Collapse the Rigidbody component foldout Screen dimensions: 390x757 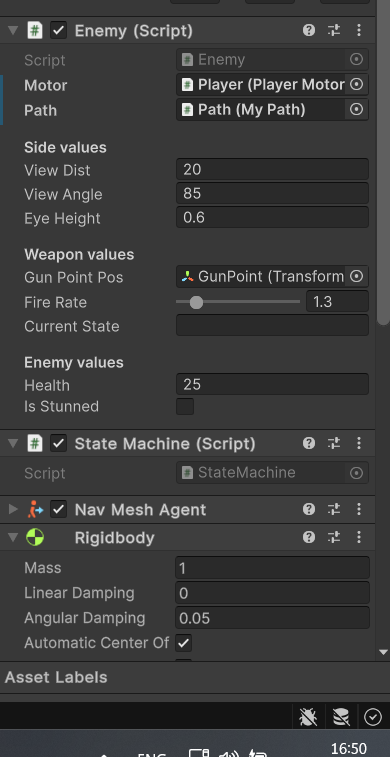13,537
